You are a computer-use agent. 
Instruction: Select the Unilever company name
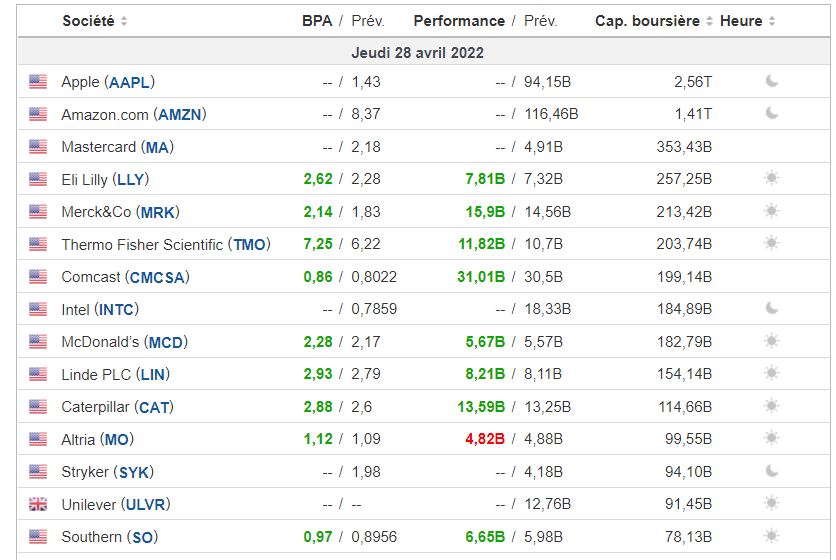(89, 504)
